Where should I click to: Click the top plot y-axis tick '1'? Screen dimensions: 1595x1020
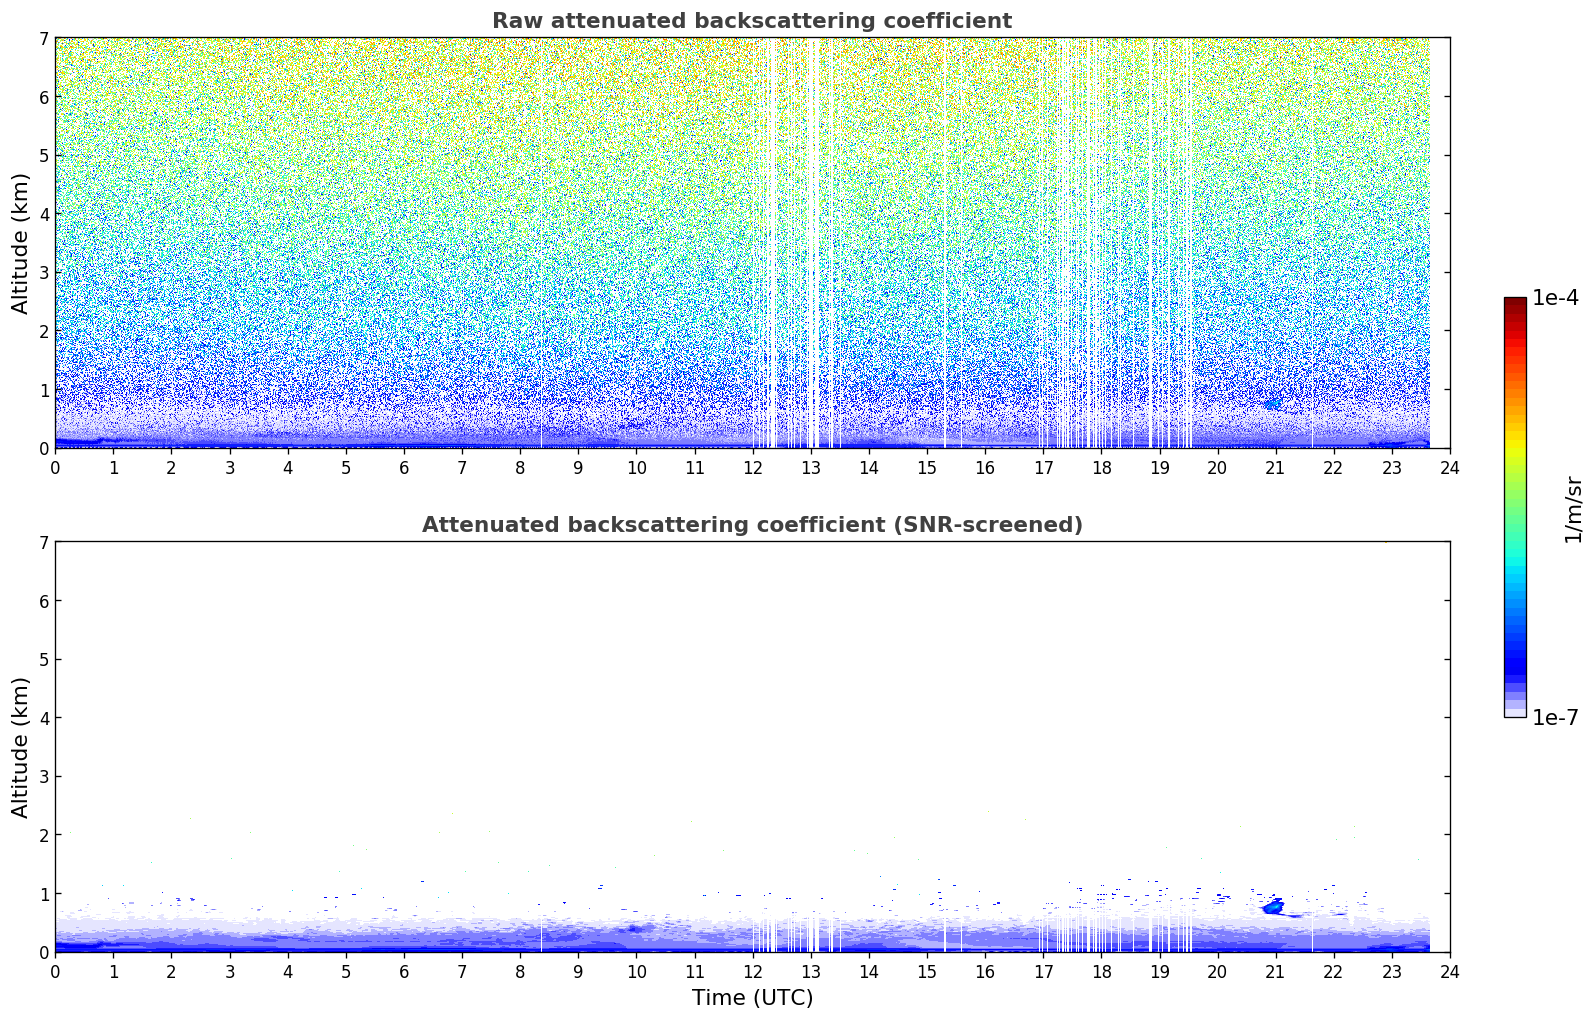click(x=43, y=390)
